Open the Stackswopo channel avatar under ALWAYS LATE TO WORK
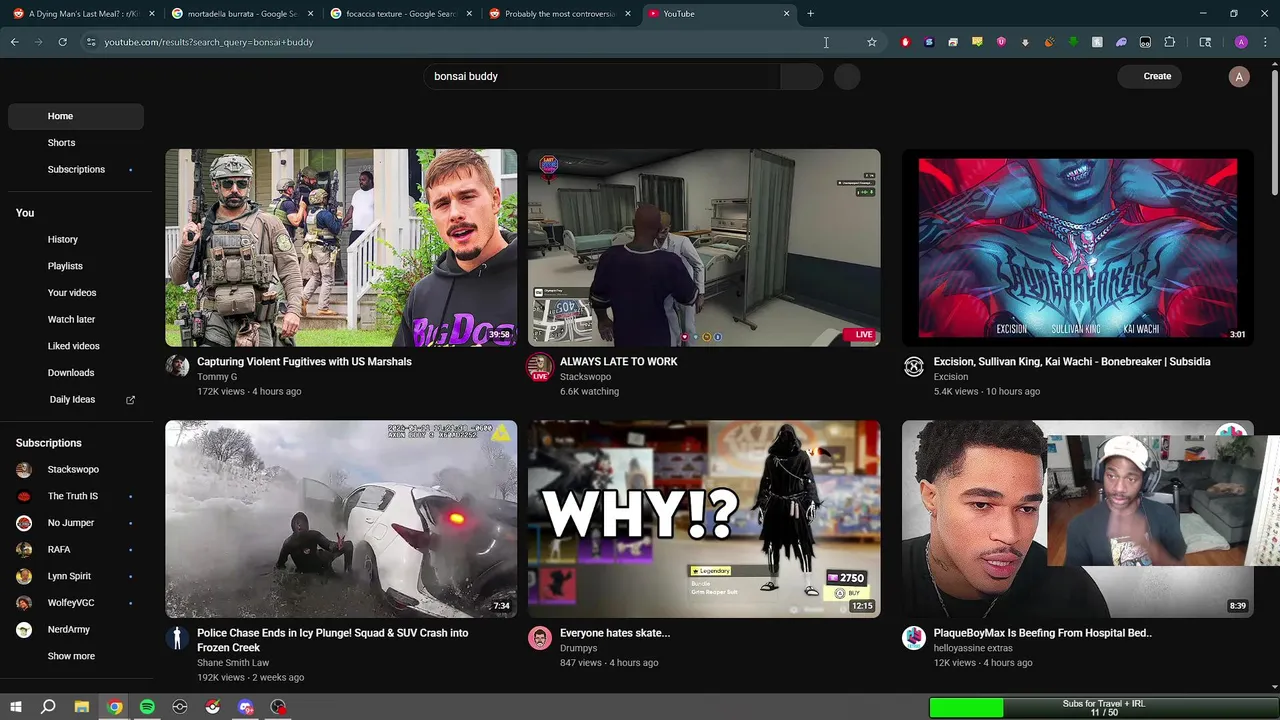The height and width of the screenshot is (720, 1280). pyautogui.click(x=540, y=366)
